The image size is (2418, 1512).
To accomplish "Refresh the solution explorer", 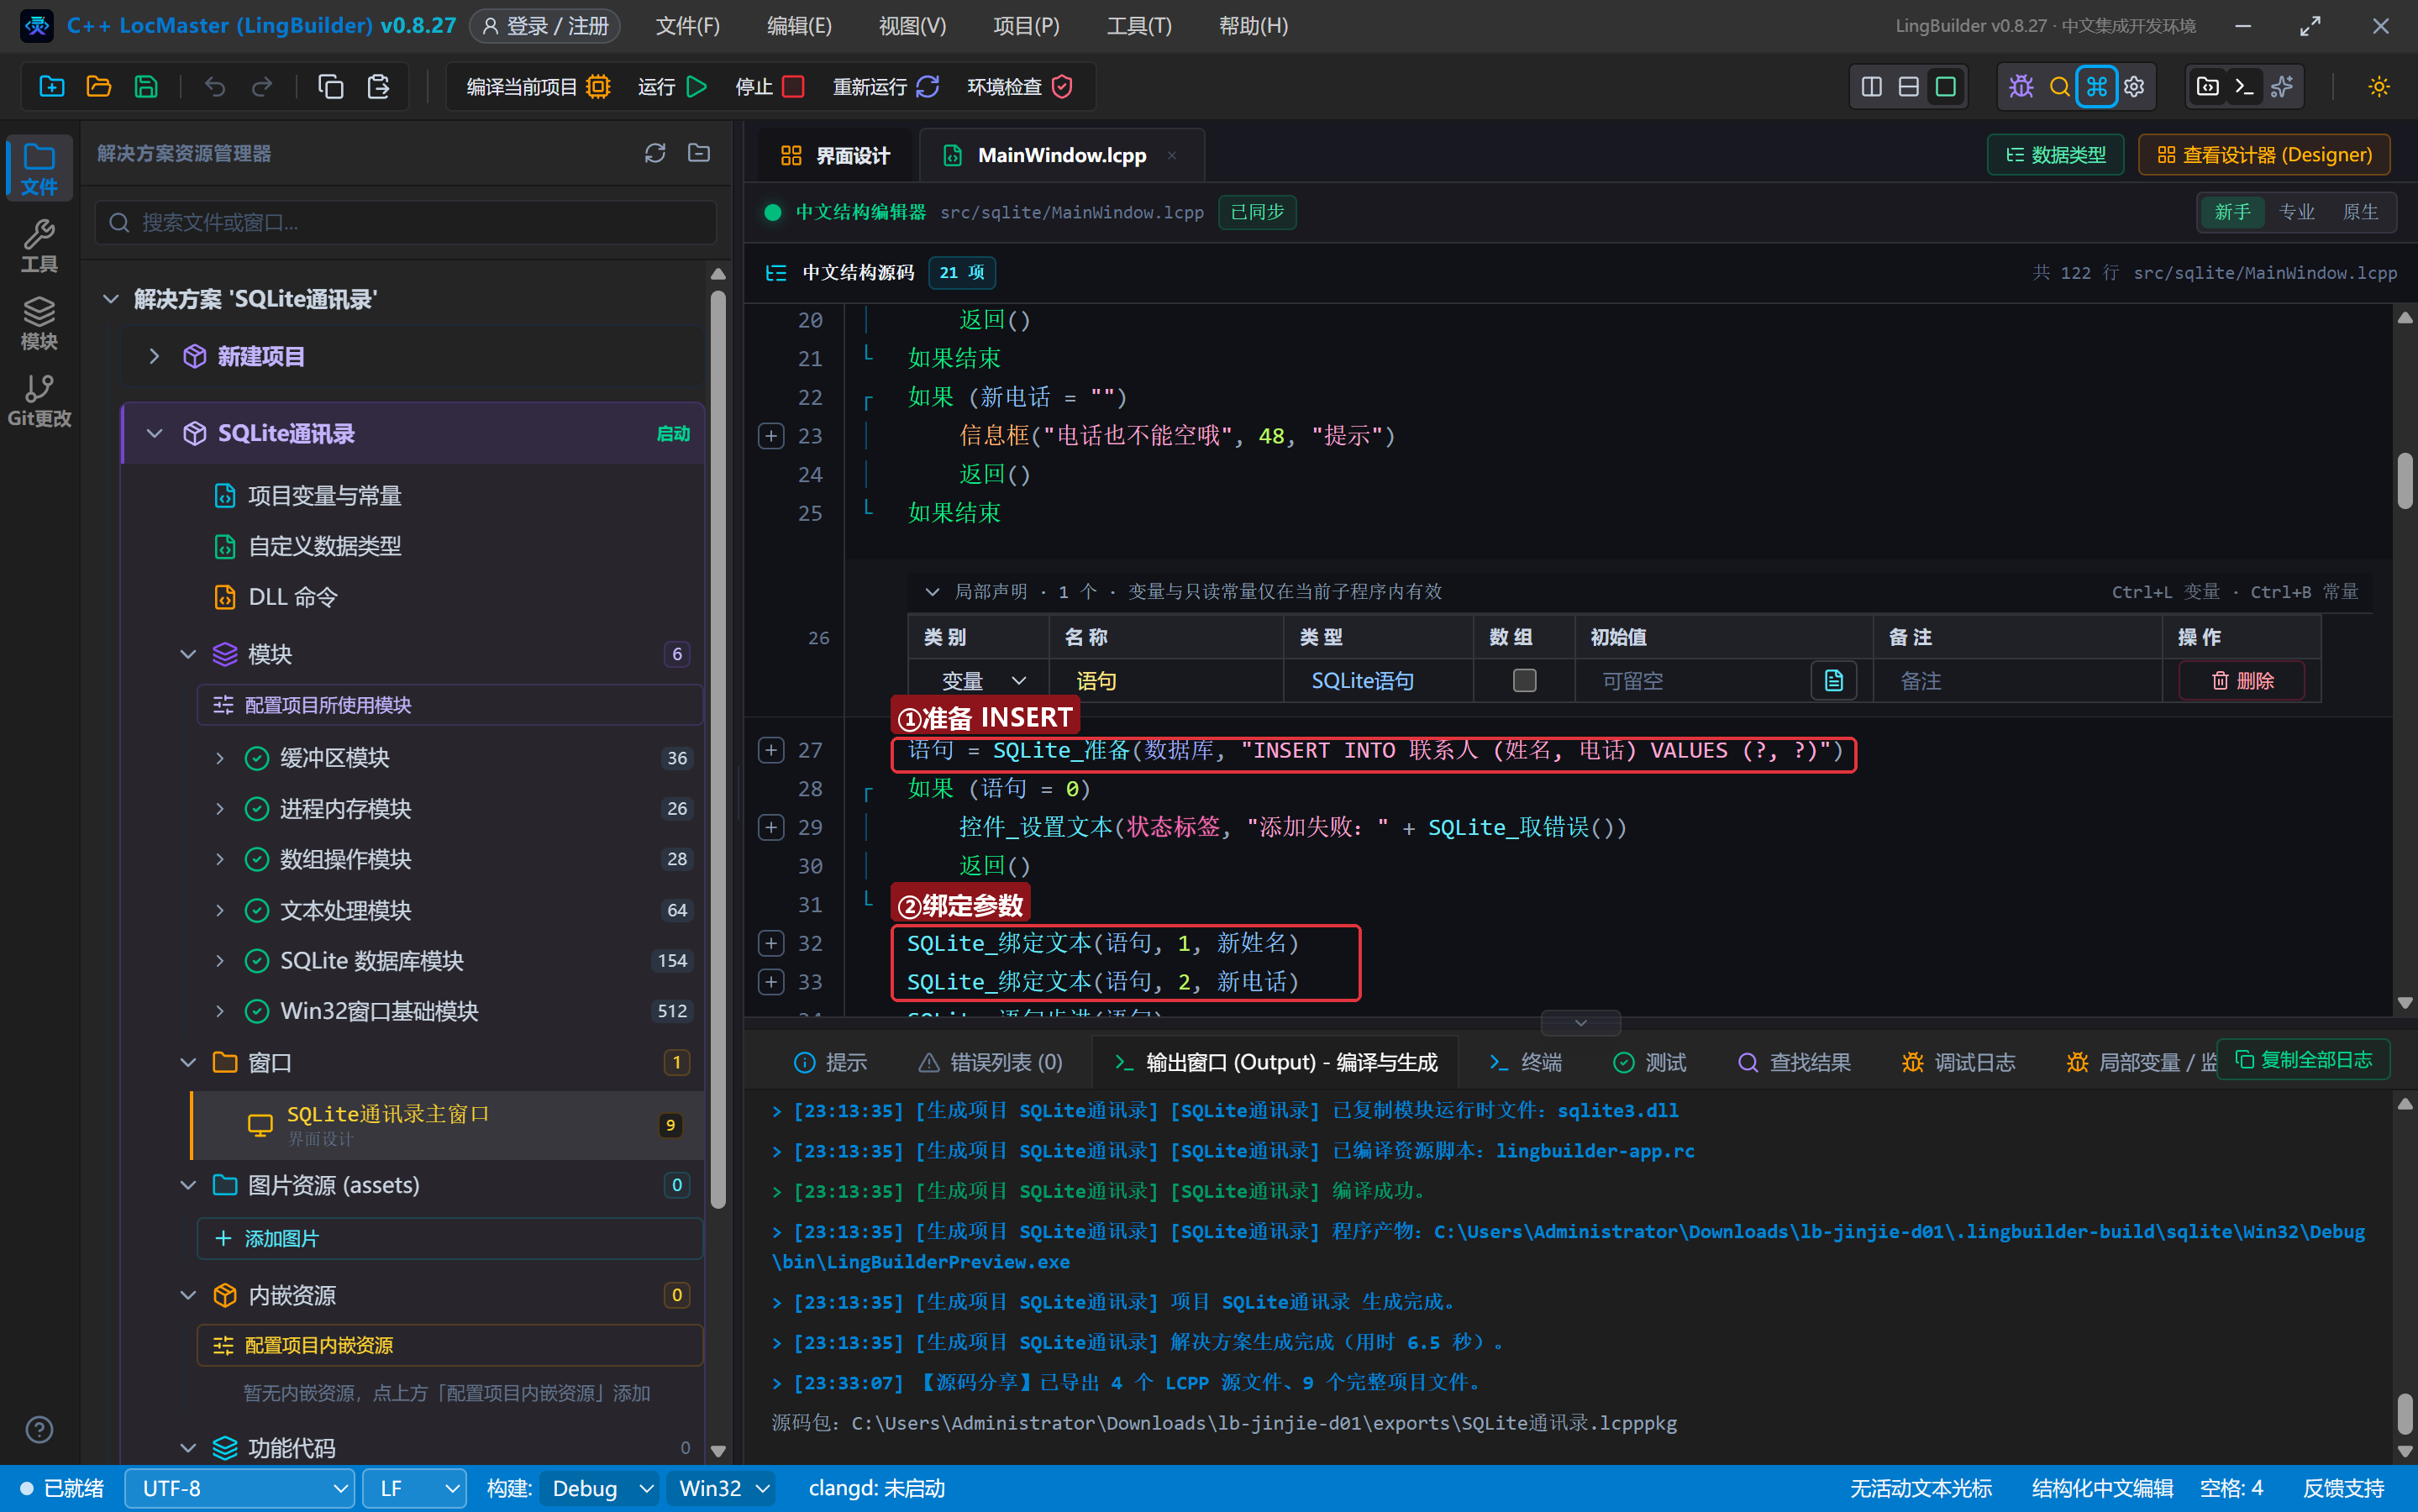I will pyautogui.click(x=655, y=153).
